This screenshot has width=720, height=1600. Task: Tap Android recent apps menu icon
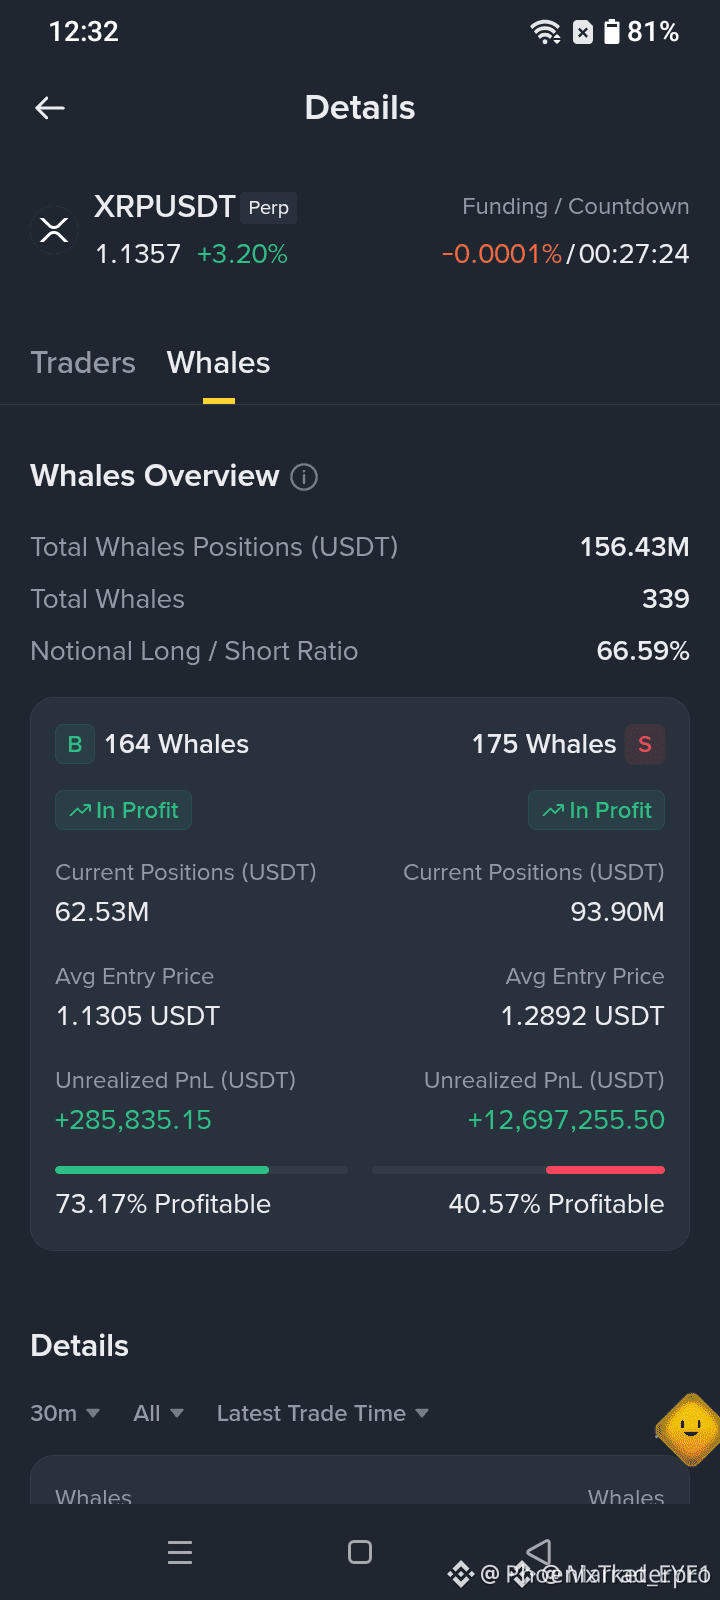pyautogui.click(x=180, y=1552)
